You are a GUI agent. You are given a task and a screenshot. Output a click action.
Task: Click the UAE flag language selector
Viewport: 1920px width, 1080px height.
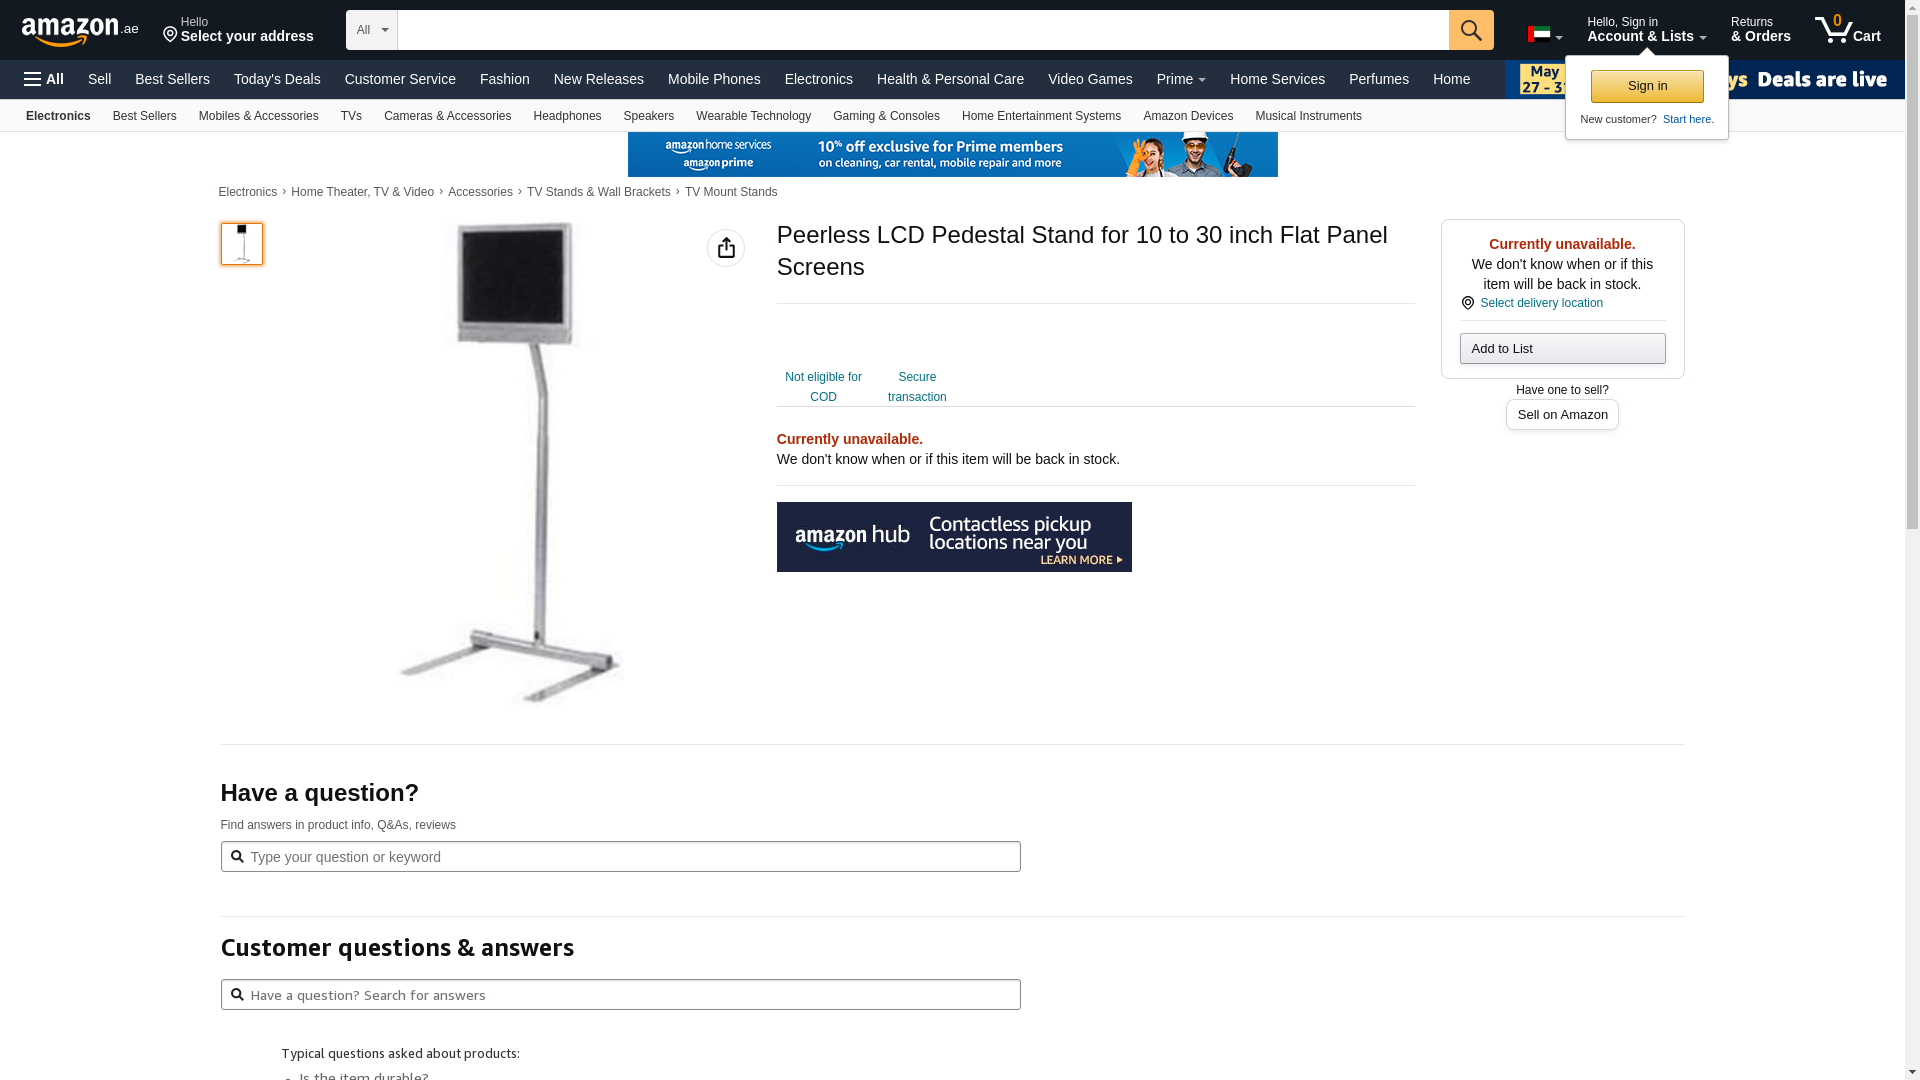tap(1545, 35)
